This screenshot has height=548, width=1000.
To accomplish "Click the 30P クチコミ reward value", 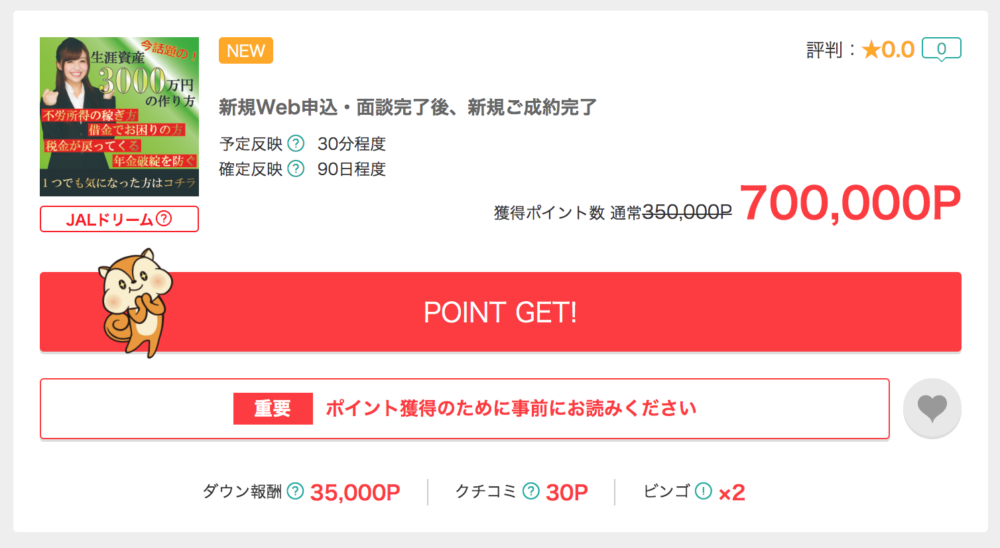I will [567, 492].
